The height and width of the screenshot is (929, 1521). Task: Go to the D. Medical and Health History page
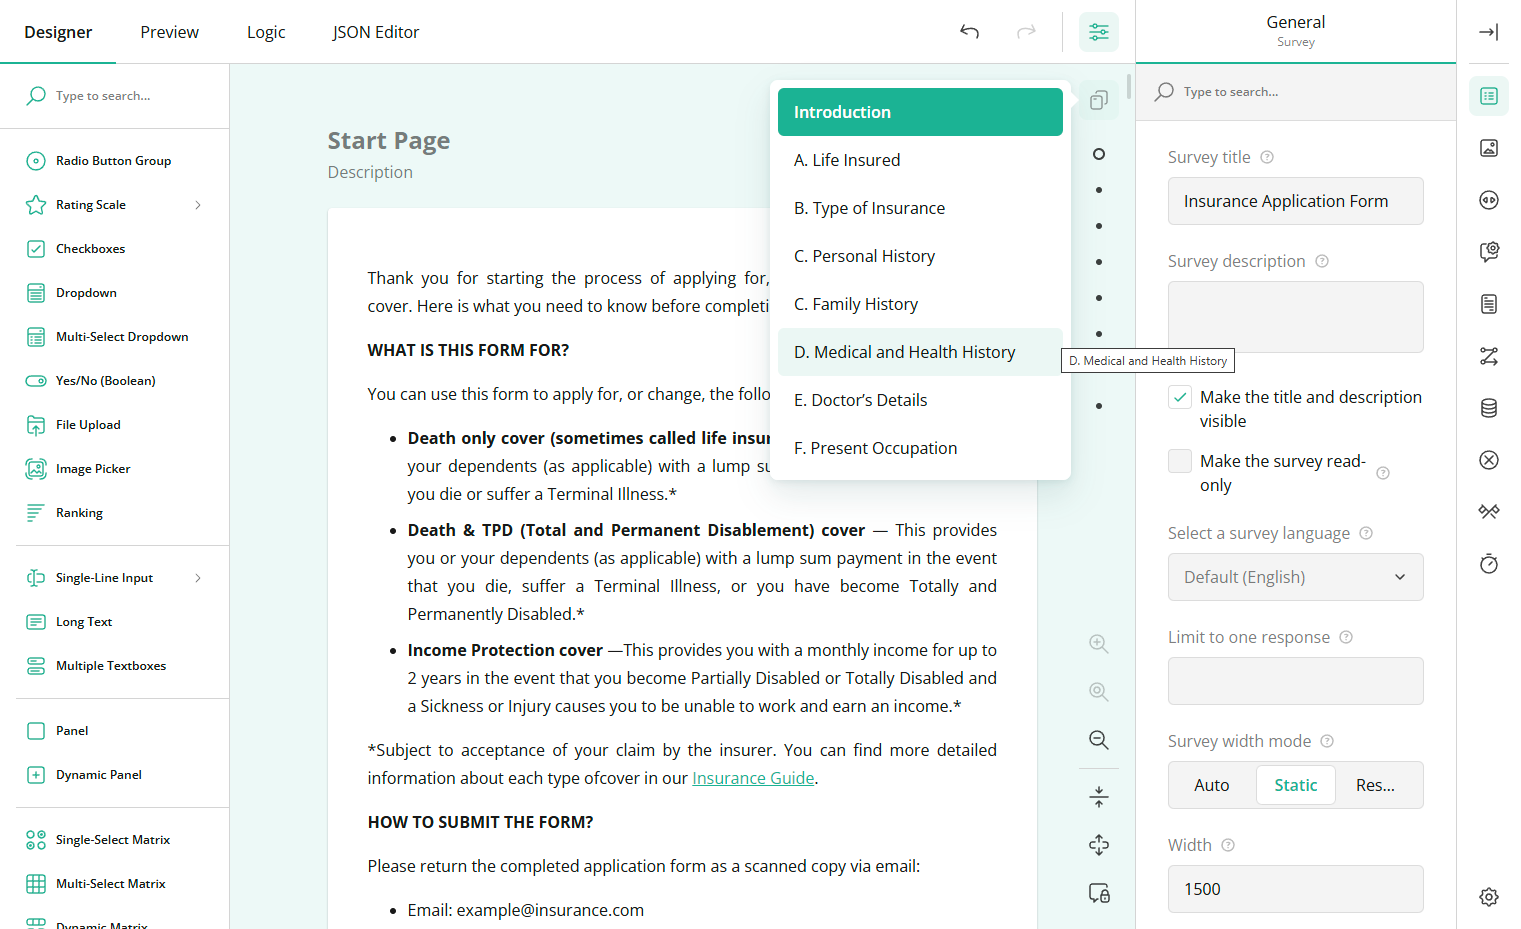[920, 352]
